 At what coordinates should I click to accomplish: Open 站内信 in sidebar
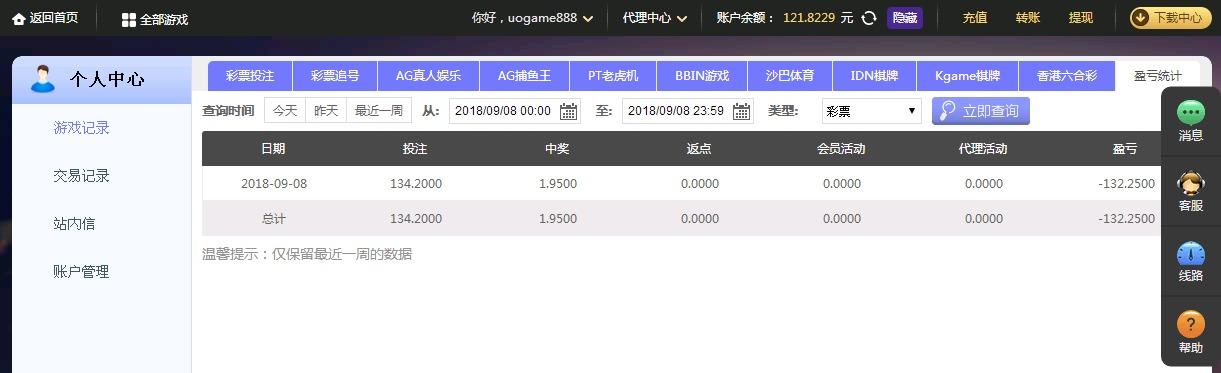[x=74, y=224]
